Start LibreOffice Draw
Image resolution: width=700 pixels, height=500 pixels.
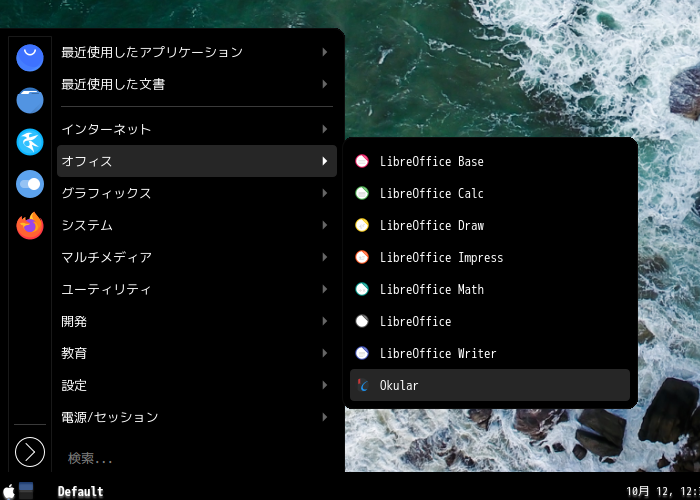[x=490, y=225]
